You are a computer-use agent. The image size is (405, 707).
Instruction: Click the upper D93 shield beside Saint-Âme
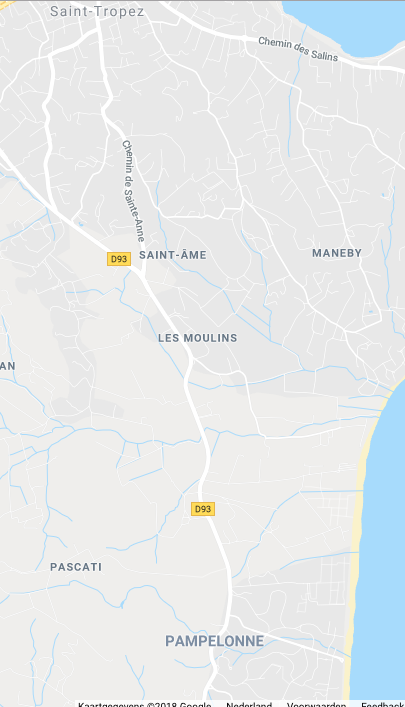pyautogui.click(x=119, y=259)
